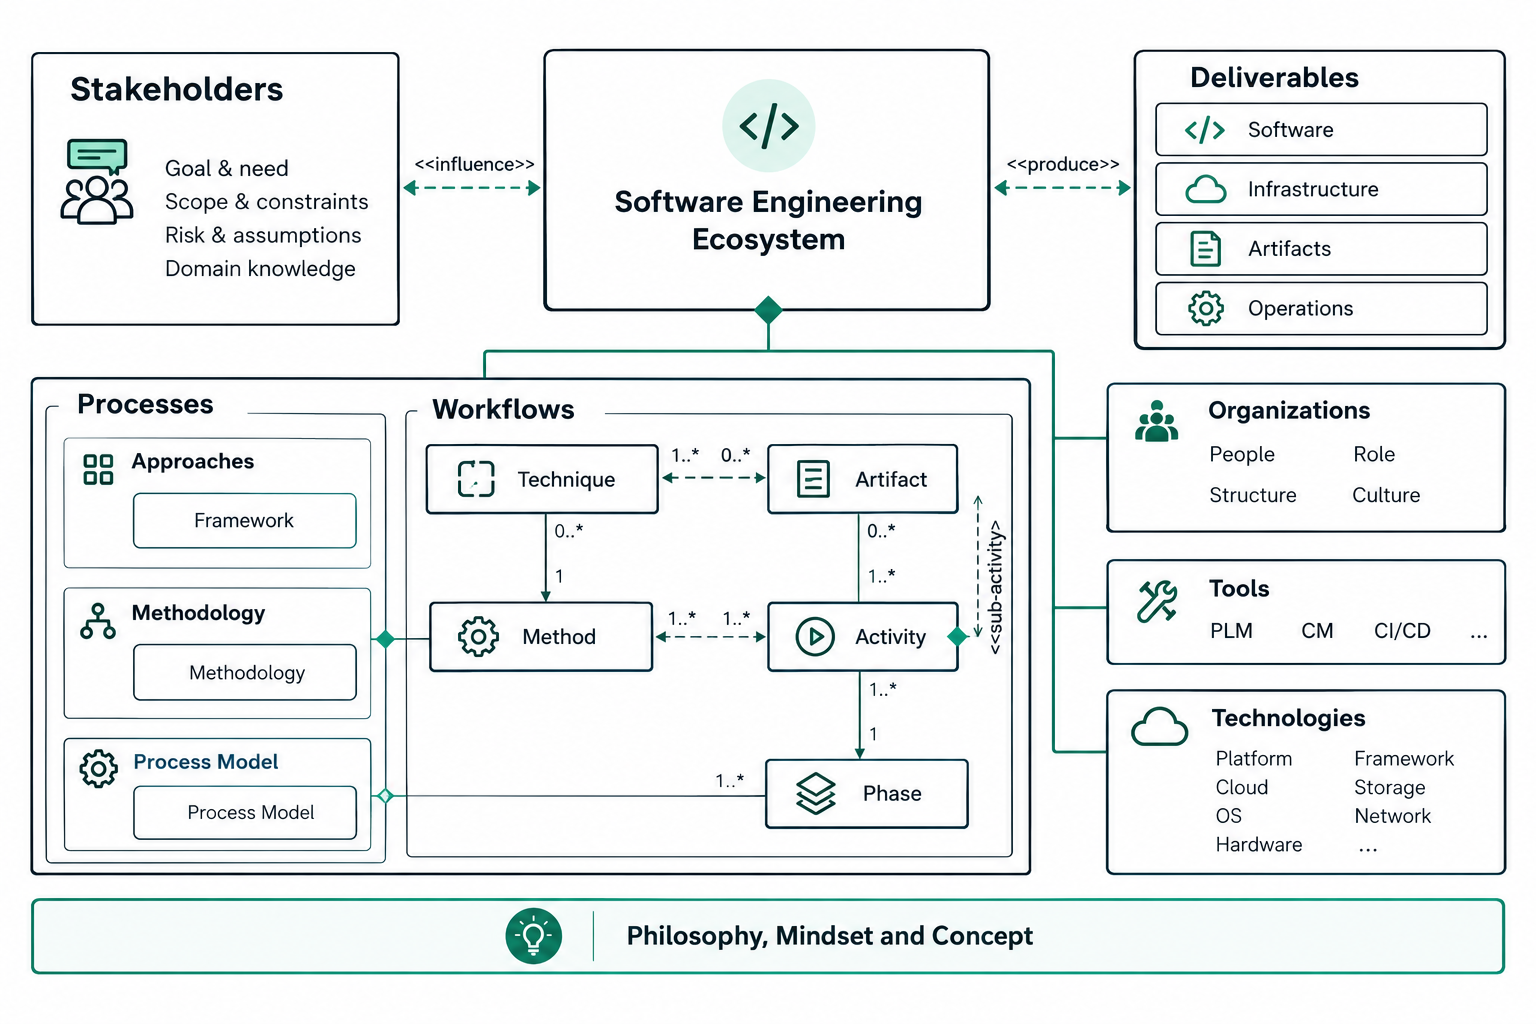The image size is (1536, 1024).
Task: Select "Scope & constraints" in Stakeholders
Action: [267, 202]
